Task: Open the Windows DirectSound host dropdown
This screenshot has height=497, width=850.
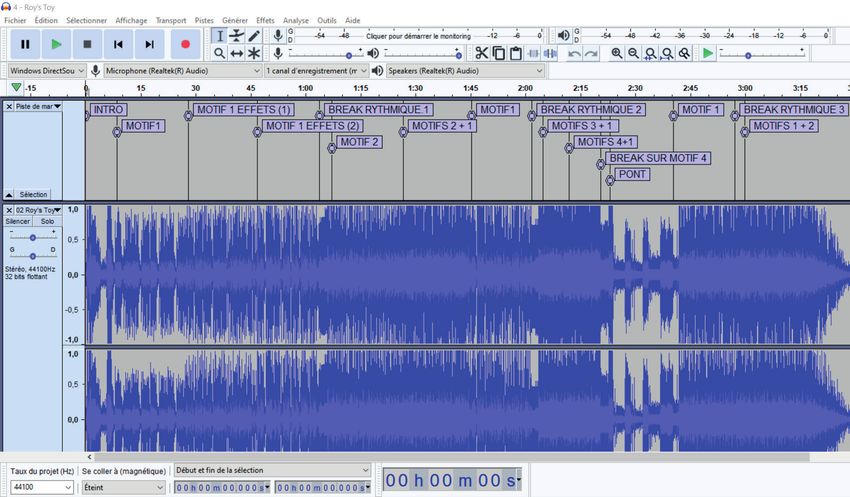Action: coord(46,71)
